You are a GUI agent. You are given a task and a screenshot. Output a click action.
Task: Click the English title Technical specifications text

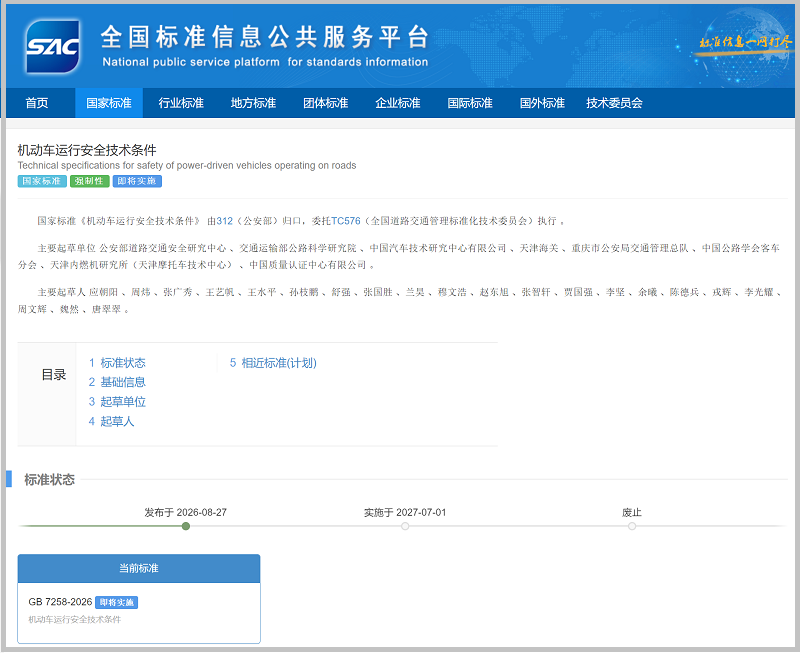pyautogui.click(x=187, y=165)
